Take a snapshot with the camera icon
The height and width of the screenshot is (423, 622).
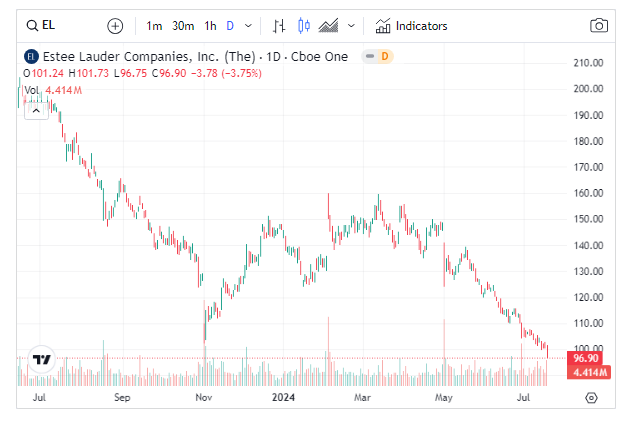[599, 26]
